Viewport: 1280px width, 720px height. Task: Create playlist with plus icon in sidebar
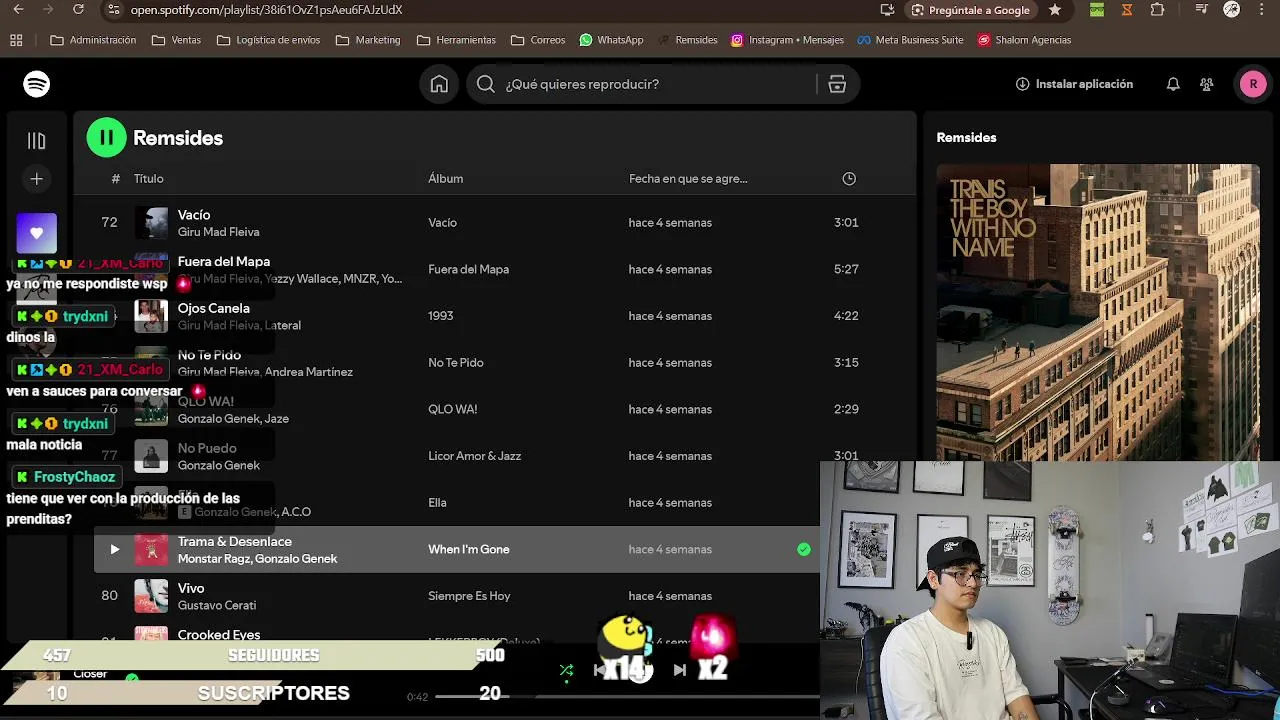point(37,179)
